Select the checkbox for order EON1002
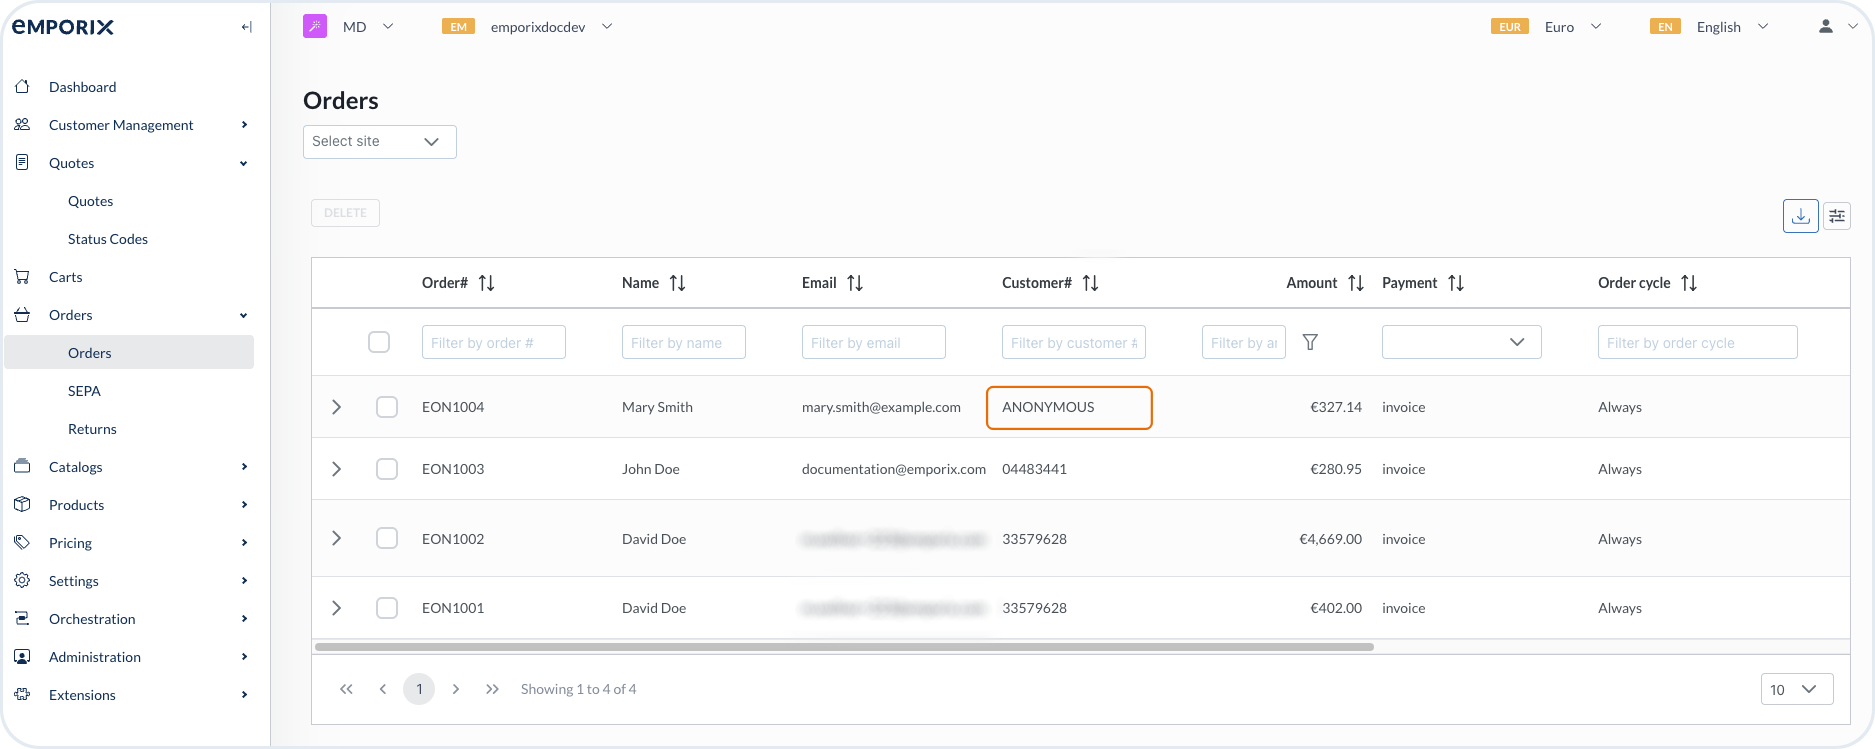 pos(387,539)
